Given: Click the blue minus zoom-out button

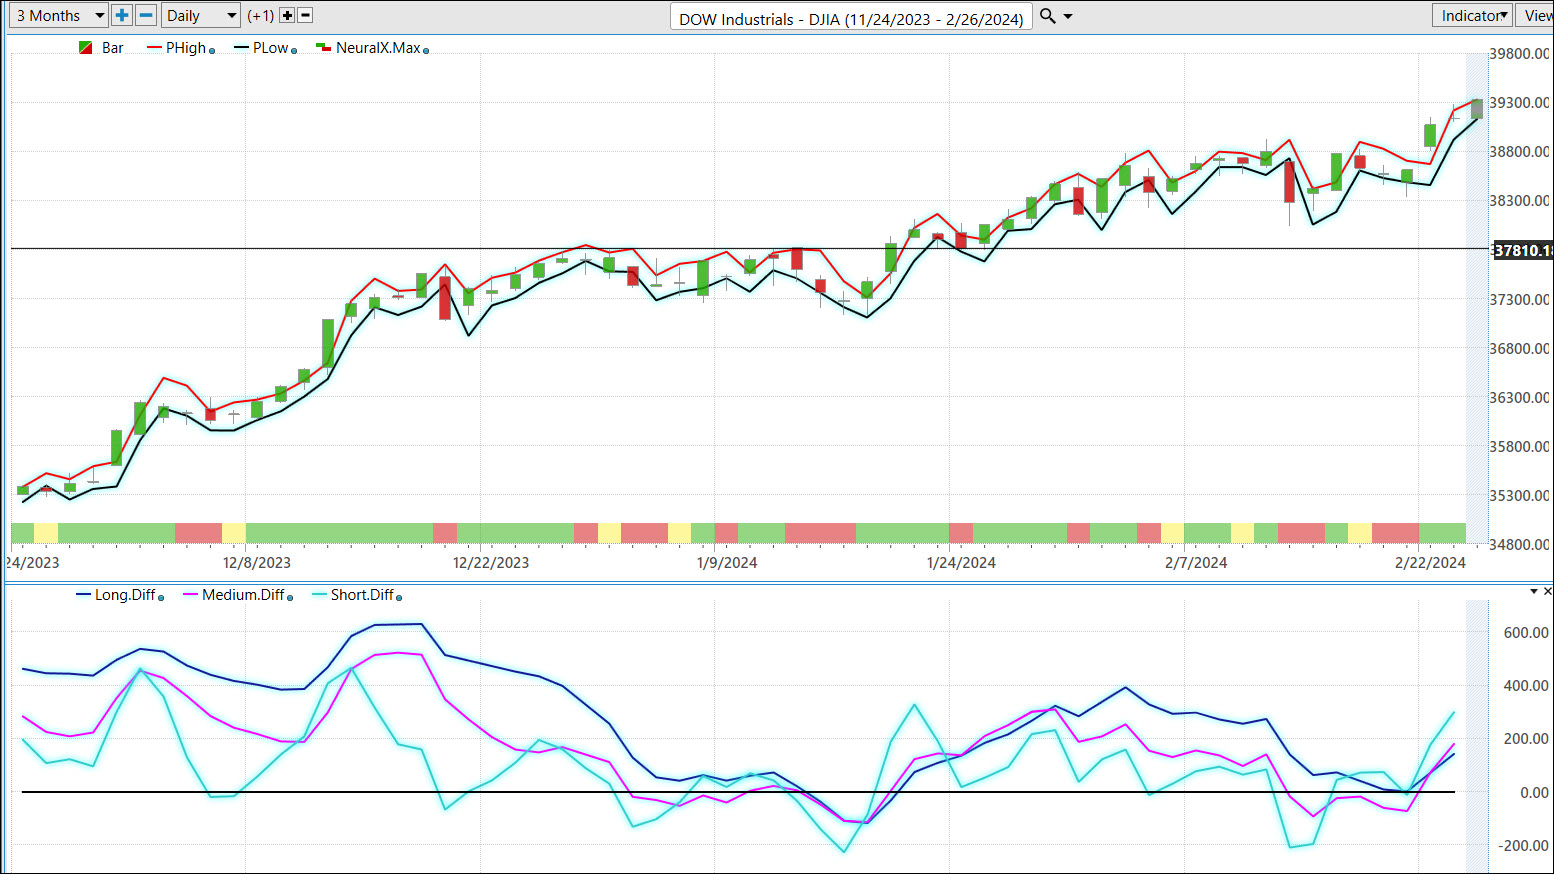Looking at the screenshot, I should point(146,15).
